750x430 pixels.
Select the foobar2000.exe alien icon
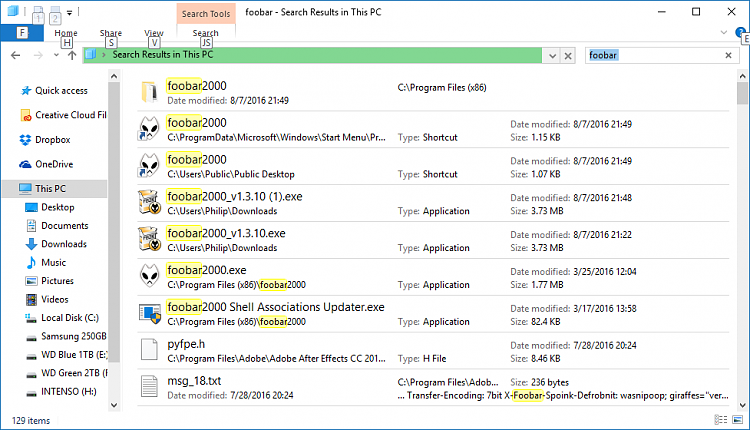pyautogui.click(x=149, y=276)
